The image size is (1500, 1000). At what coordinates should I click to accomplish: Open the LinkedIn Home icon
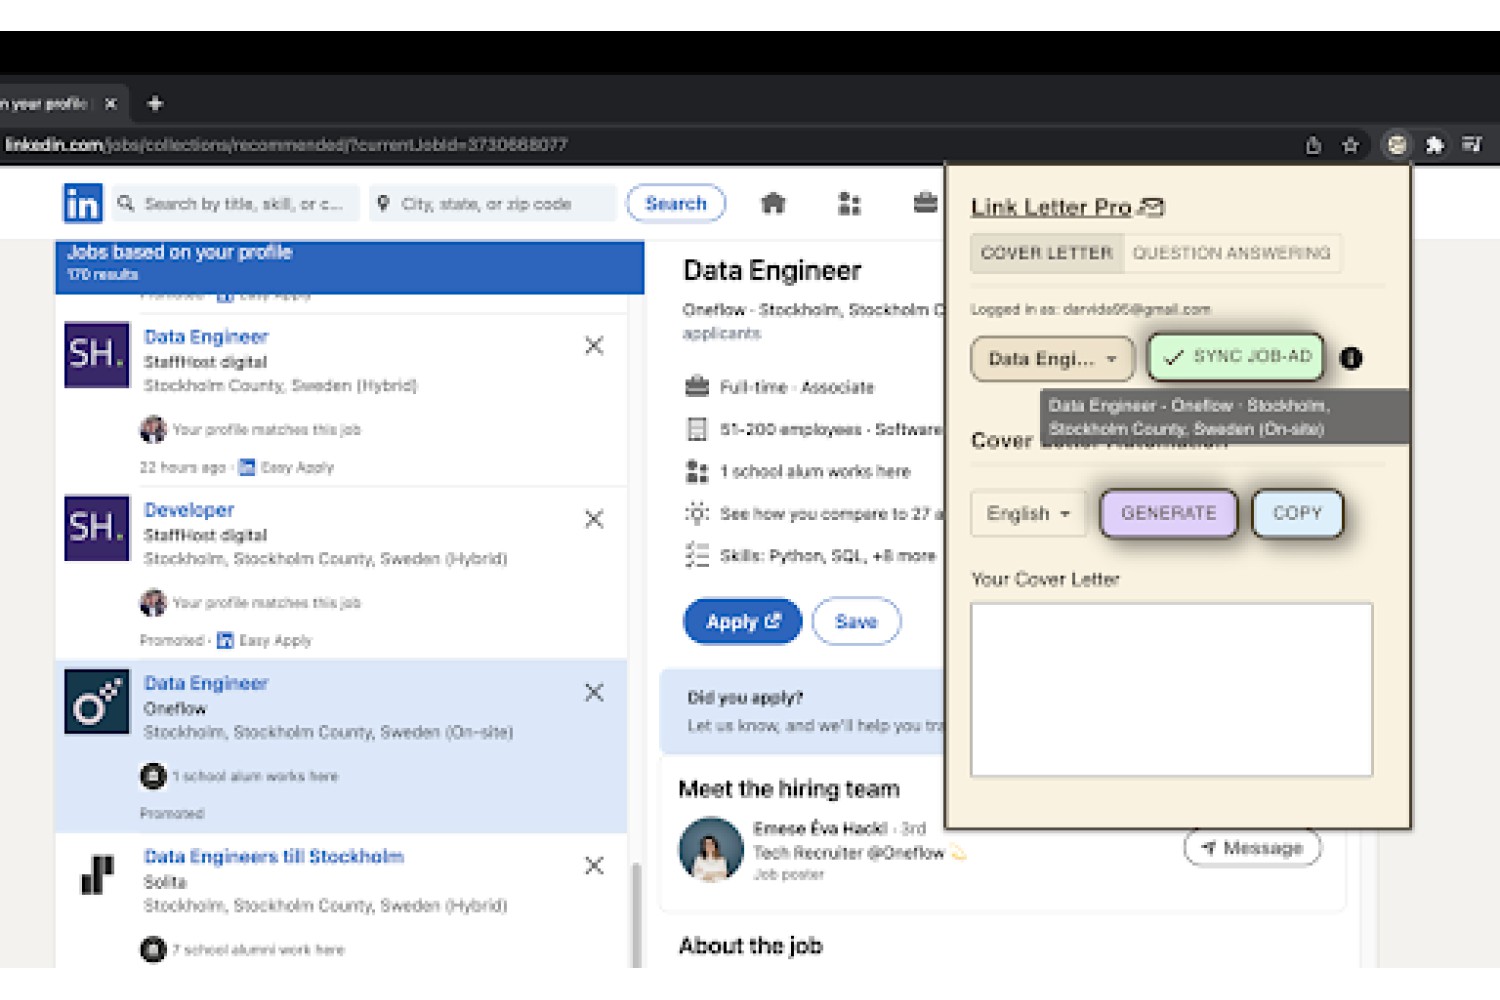click(773, 203)
